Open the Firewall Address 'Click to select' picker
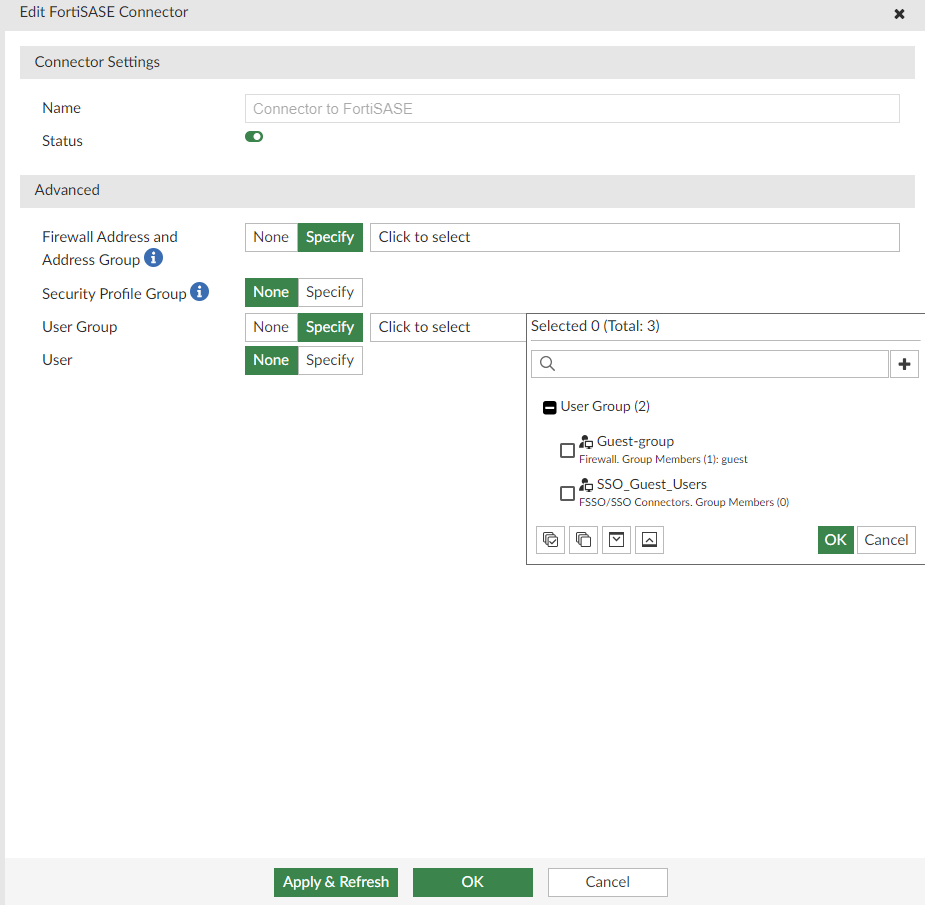925x905 pixels. click(x=636, y=237)
